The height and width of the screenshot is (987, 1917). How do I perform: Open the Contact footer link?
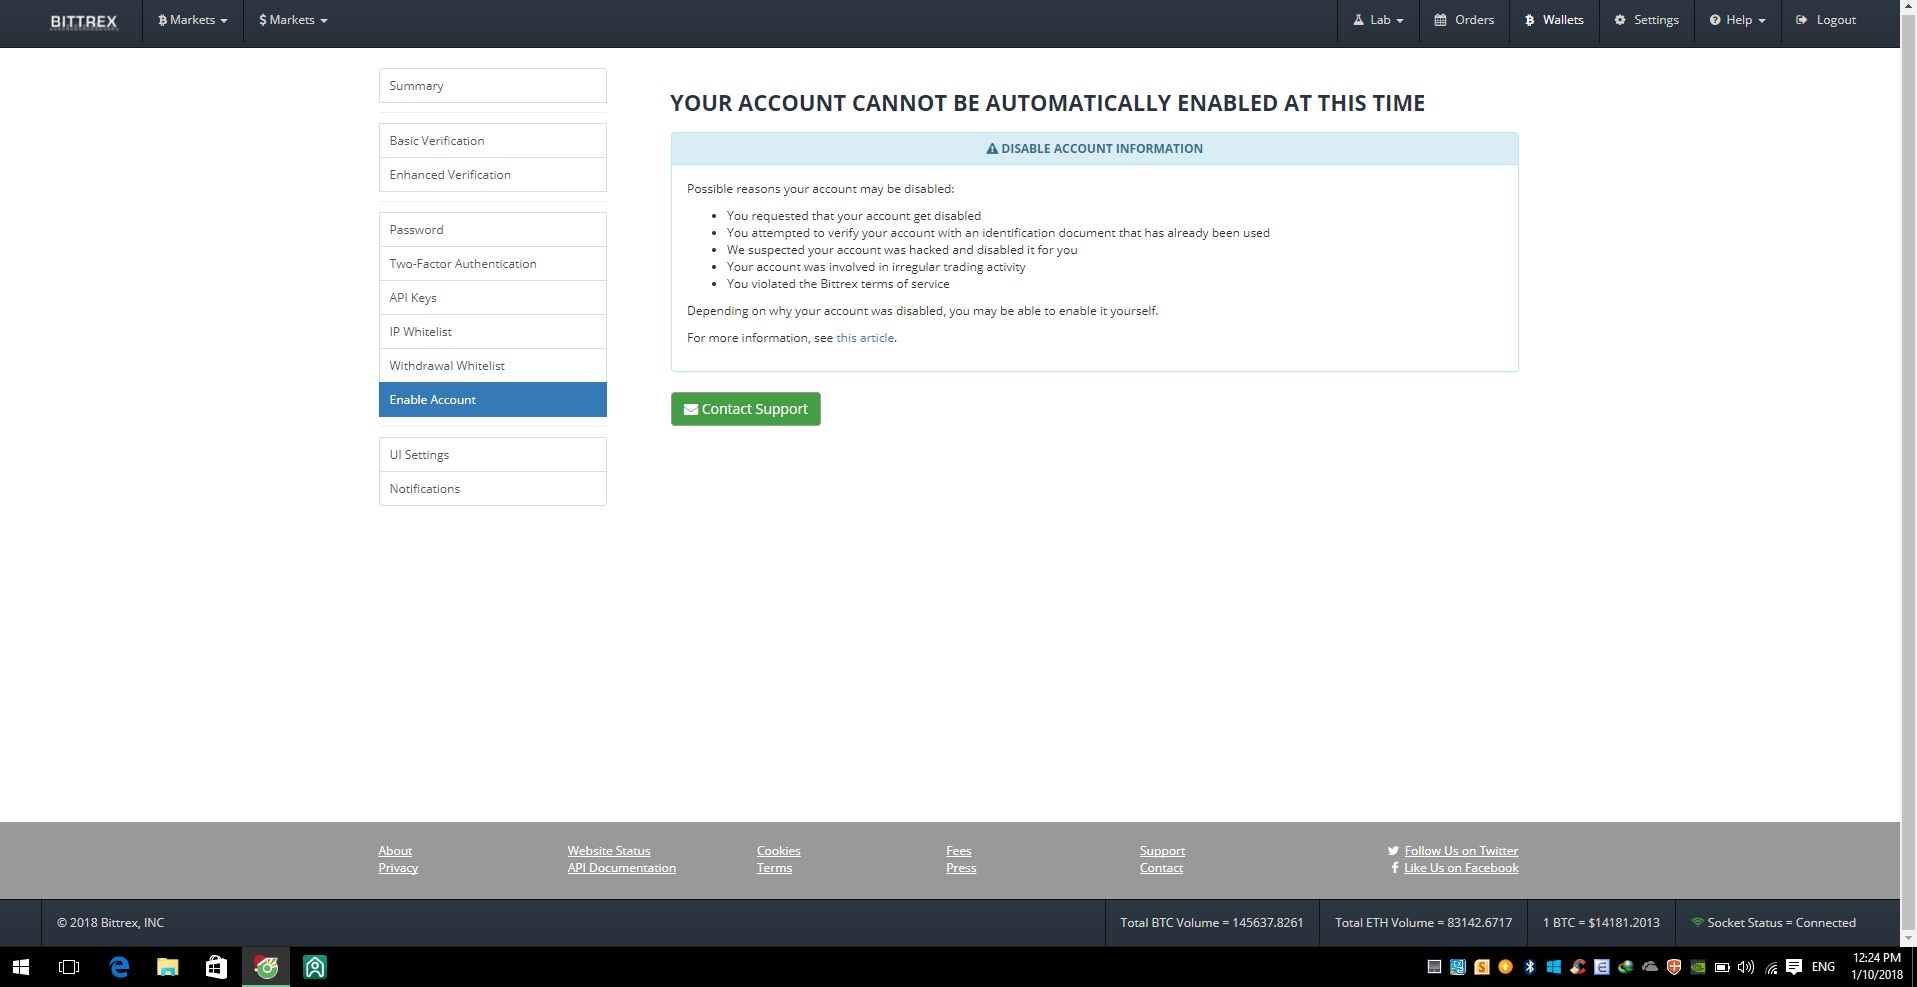[1161, 868]
